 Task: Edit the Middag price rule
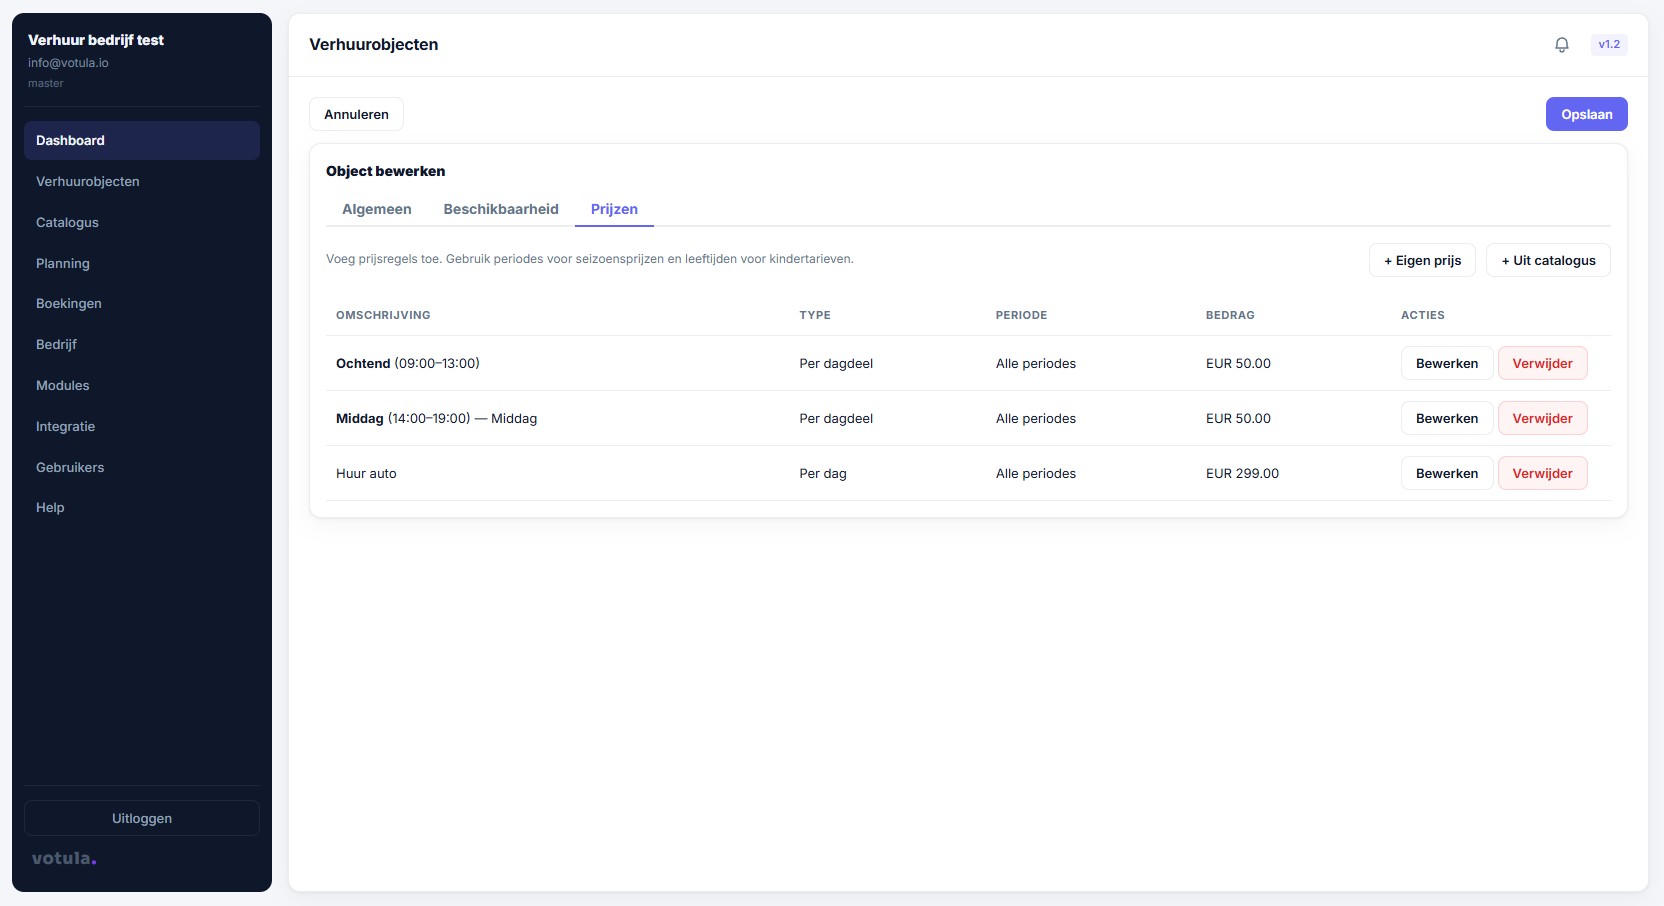[1446, 418]
